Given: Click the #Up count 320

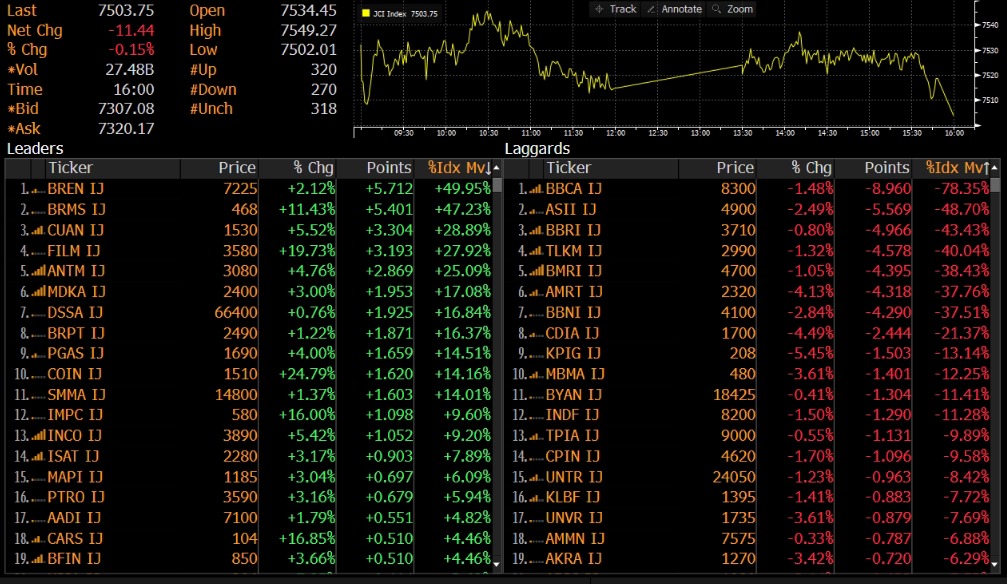Looking at the screenshot, I should [324, 70].
